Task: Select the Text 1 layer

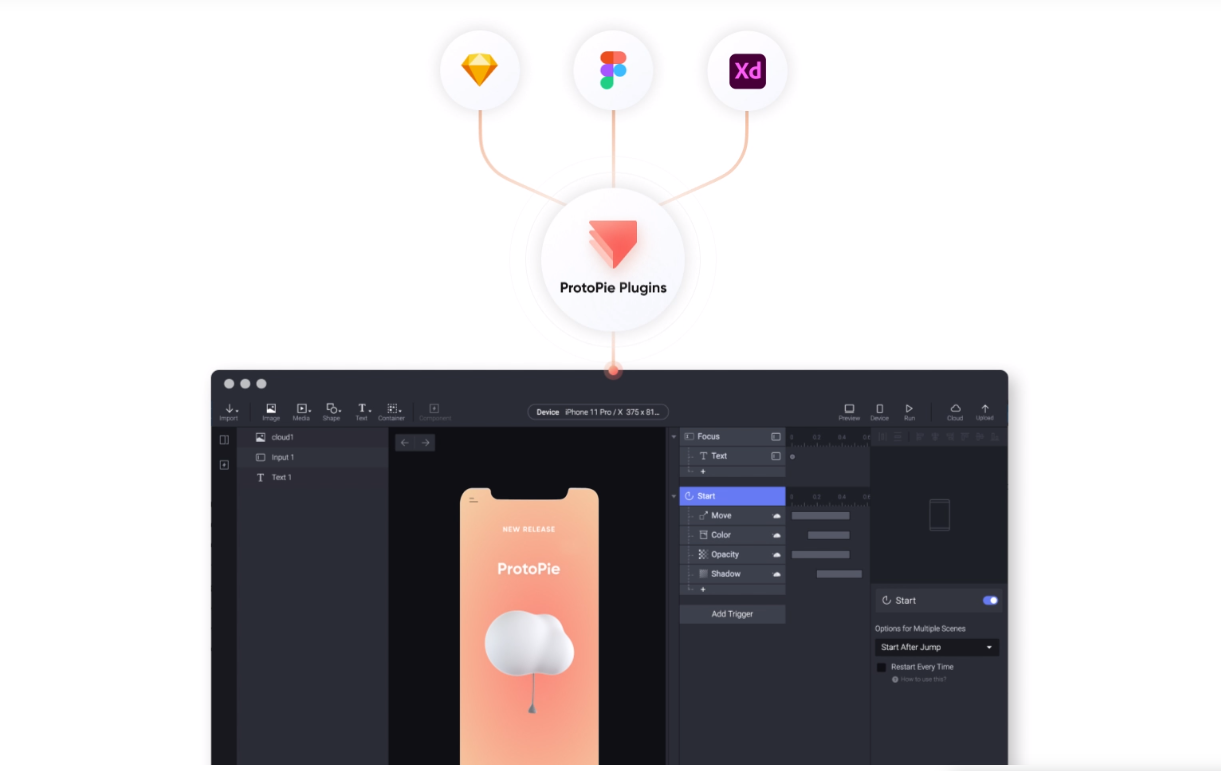Action: pyautogui.click(x=312, y=477)
